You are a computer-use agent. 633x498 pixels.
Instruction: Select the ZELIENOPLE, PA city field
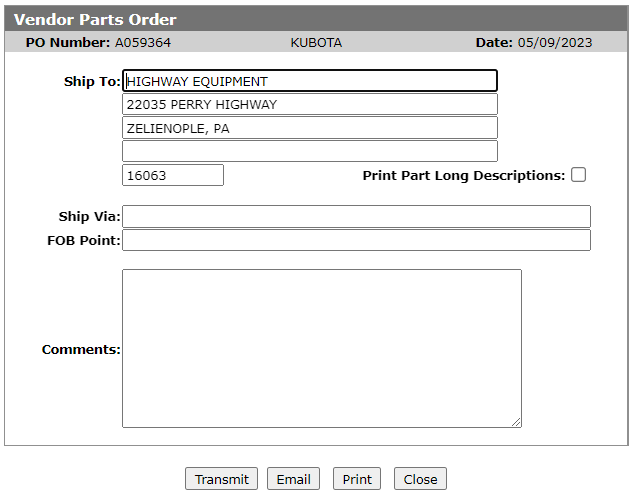[x=310, y=128]
